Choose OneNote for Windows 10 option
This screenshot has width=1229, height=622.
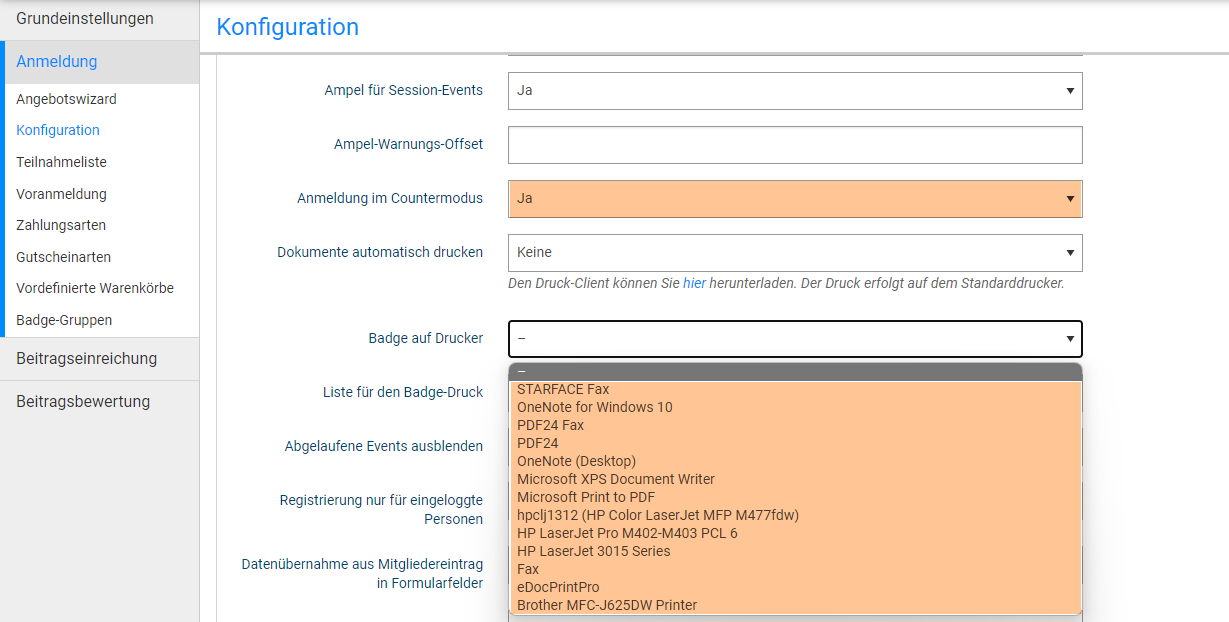point(594,407)
